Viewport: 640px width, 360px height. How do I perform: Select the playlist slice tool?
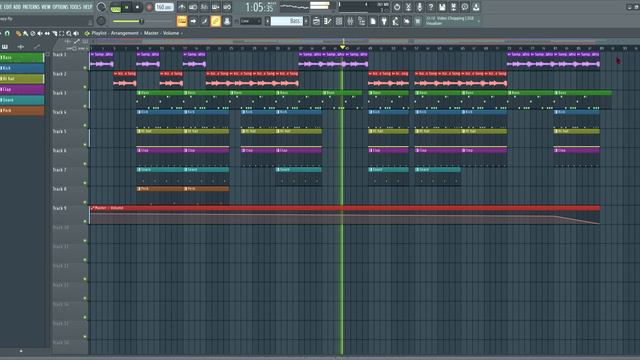click(x=54, y=33)
